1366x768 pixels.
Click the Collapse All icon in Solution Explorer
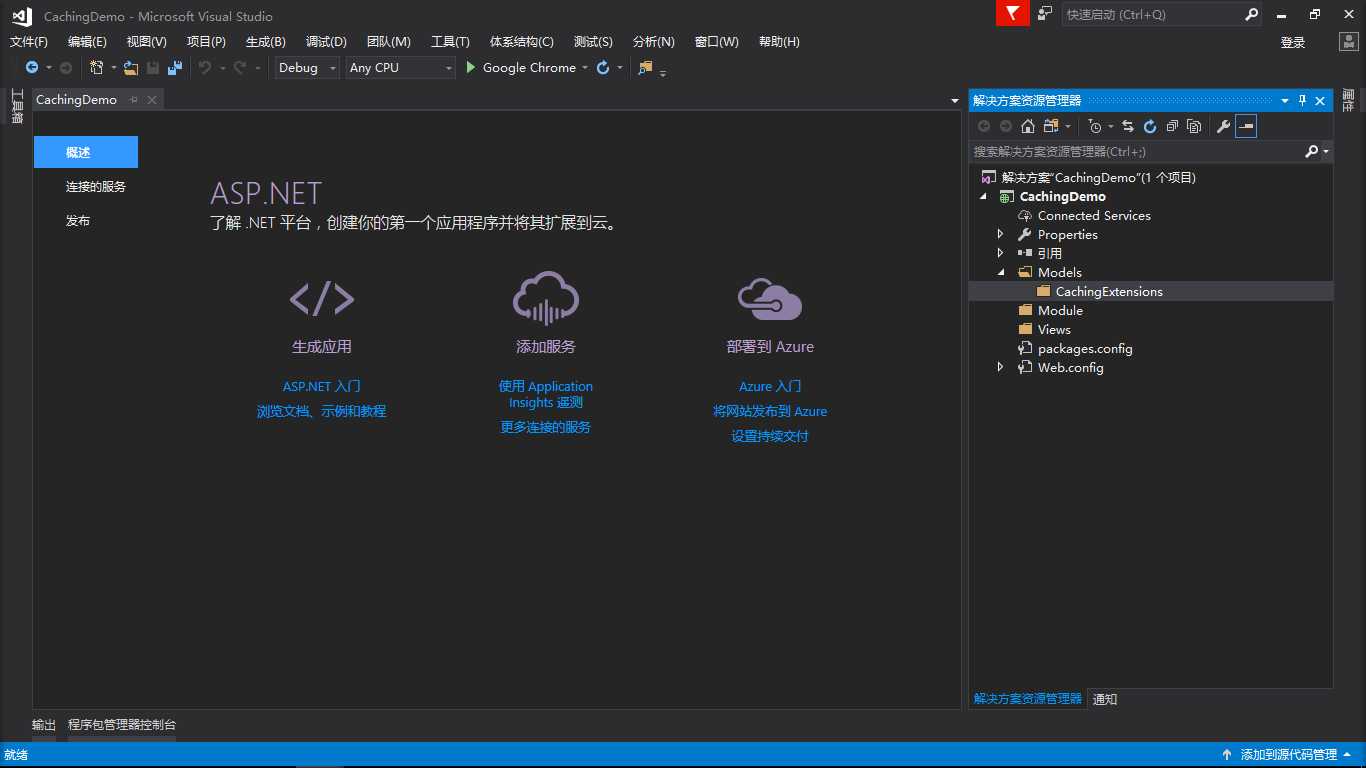(x=1172, y=126)
